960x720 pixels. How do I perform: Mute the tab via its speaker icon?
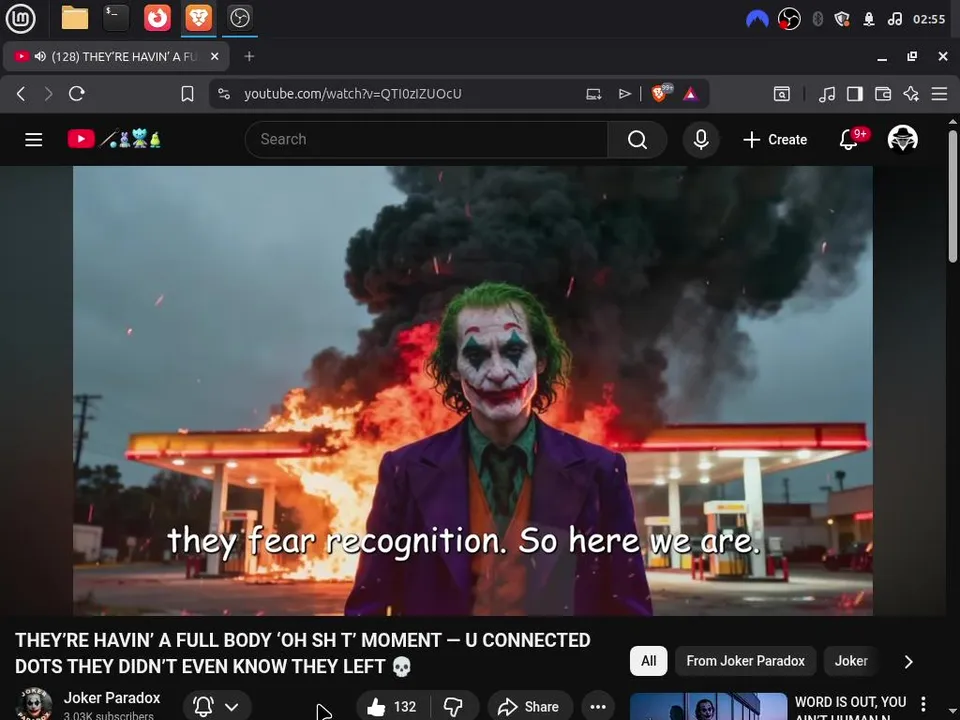click(x=40, y=56)
